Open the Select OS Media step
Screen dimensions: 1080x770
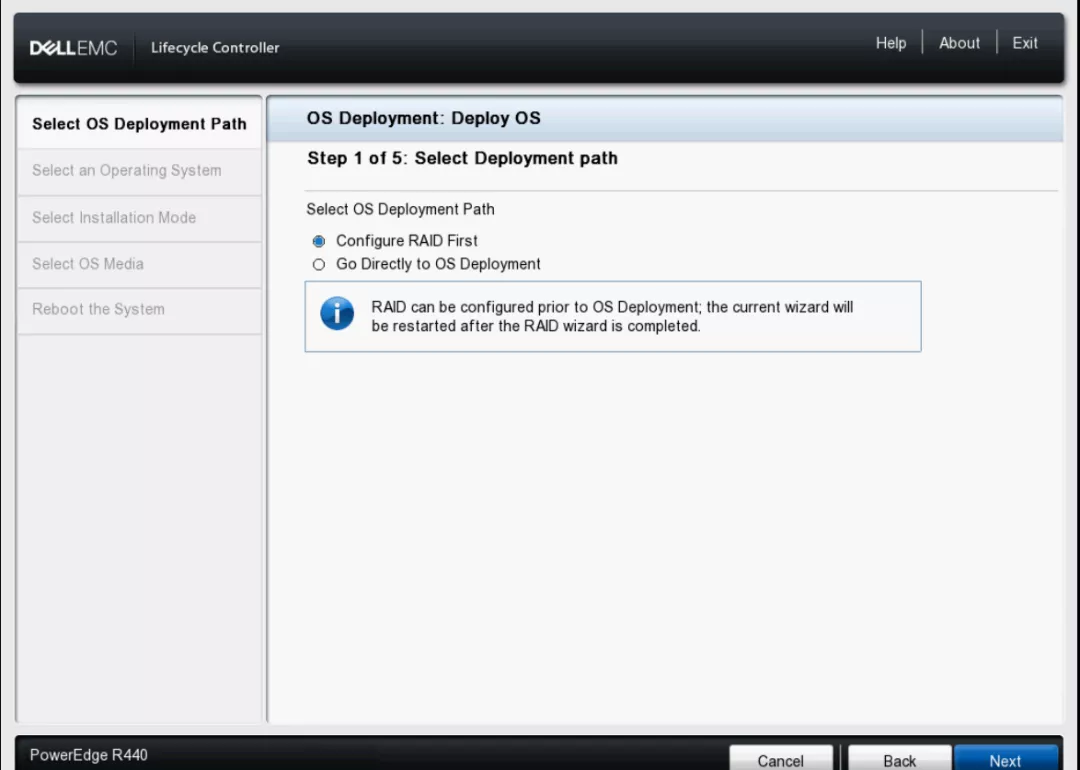(139, 264)
